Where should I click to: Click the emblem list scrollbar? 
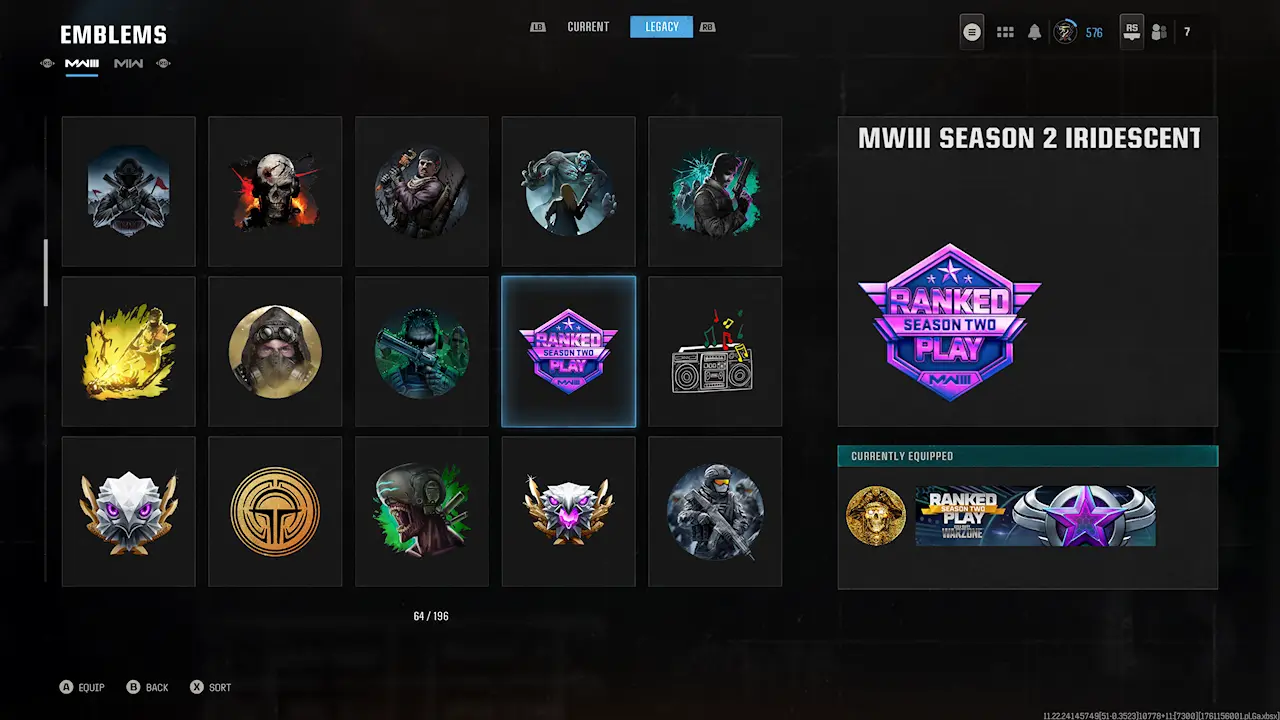pyautogui.click(x=46, y=273)
